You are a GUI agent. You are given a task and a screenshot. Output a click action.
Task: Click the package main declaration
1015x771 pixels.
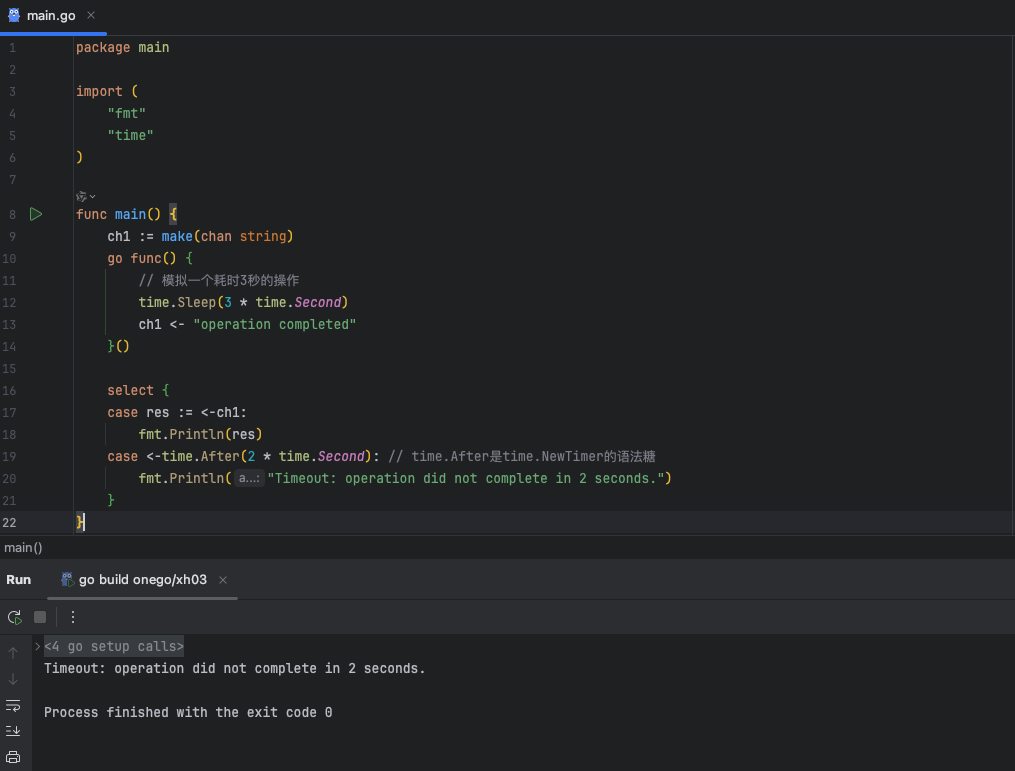(x=122, y=47)
